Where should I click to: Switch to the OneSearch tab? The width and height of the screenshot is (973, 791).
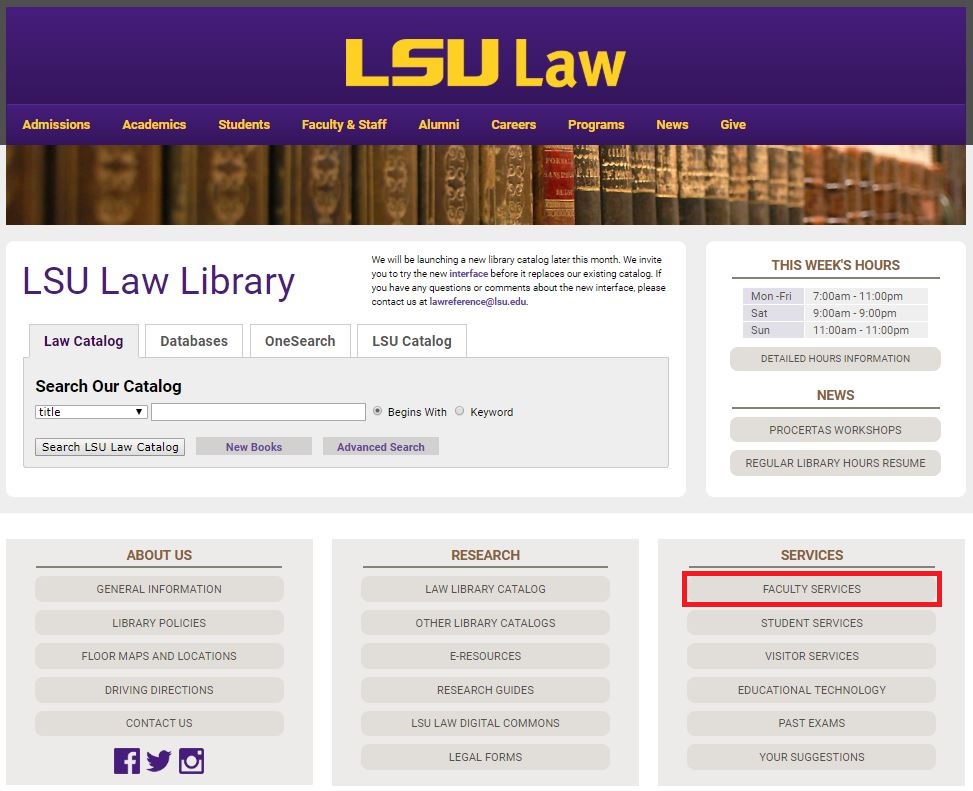click(300, 341)
